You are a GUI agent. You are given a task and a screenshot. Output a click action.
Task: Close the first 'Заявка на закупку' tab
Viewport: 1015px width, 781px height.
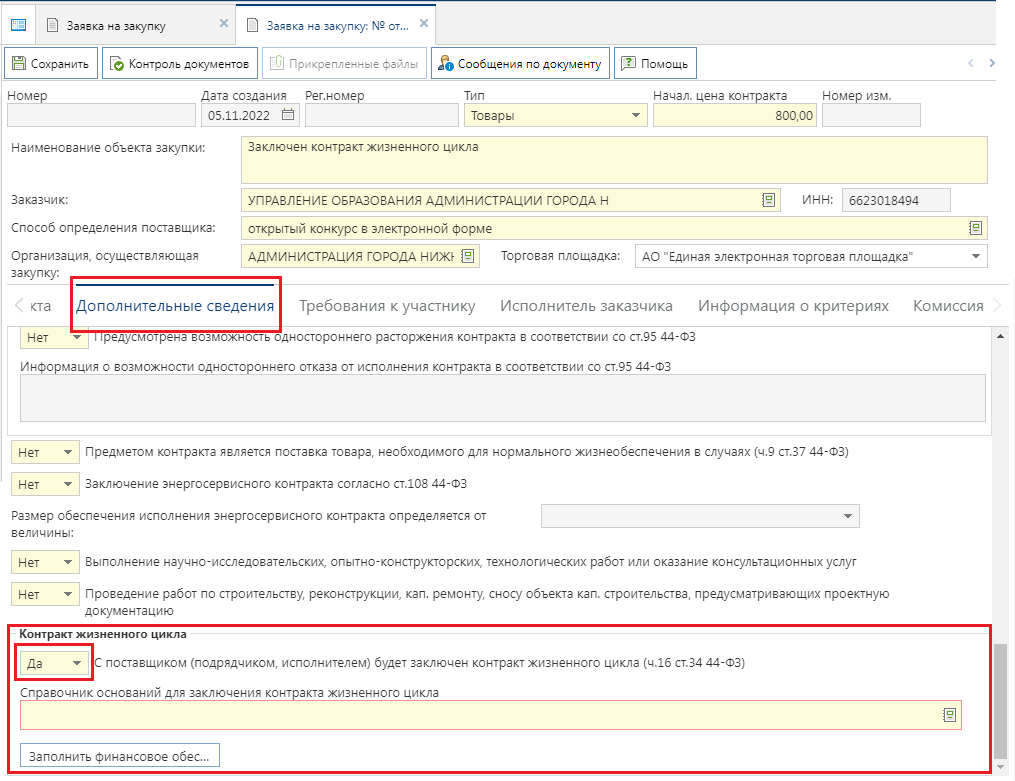[x=224, y=23]
